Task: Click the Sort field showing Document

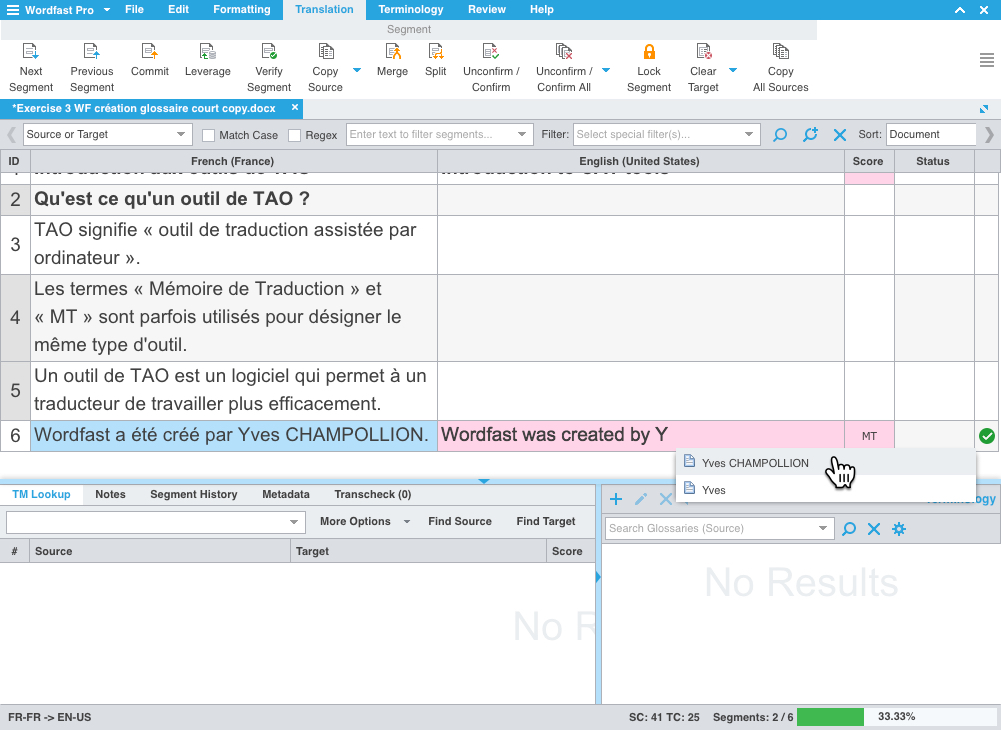Action: click(931, 135)
